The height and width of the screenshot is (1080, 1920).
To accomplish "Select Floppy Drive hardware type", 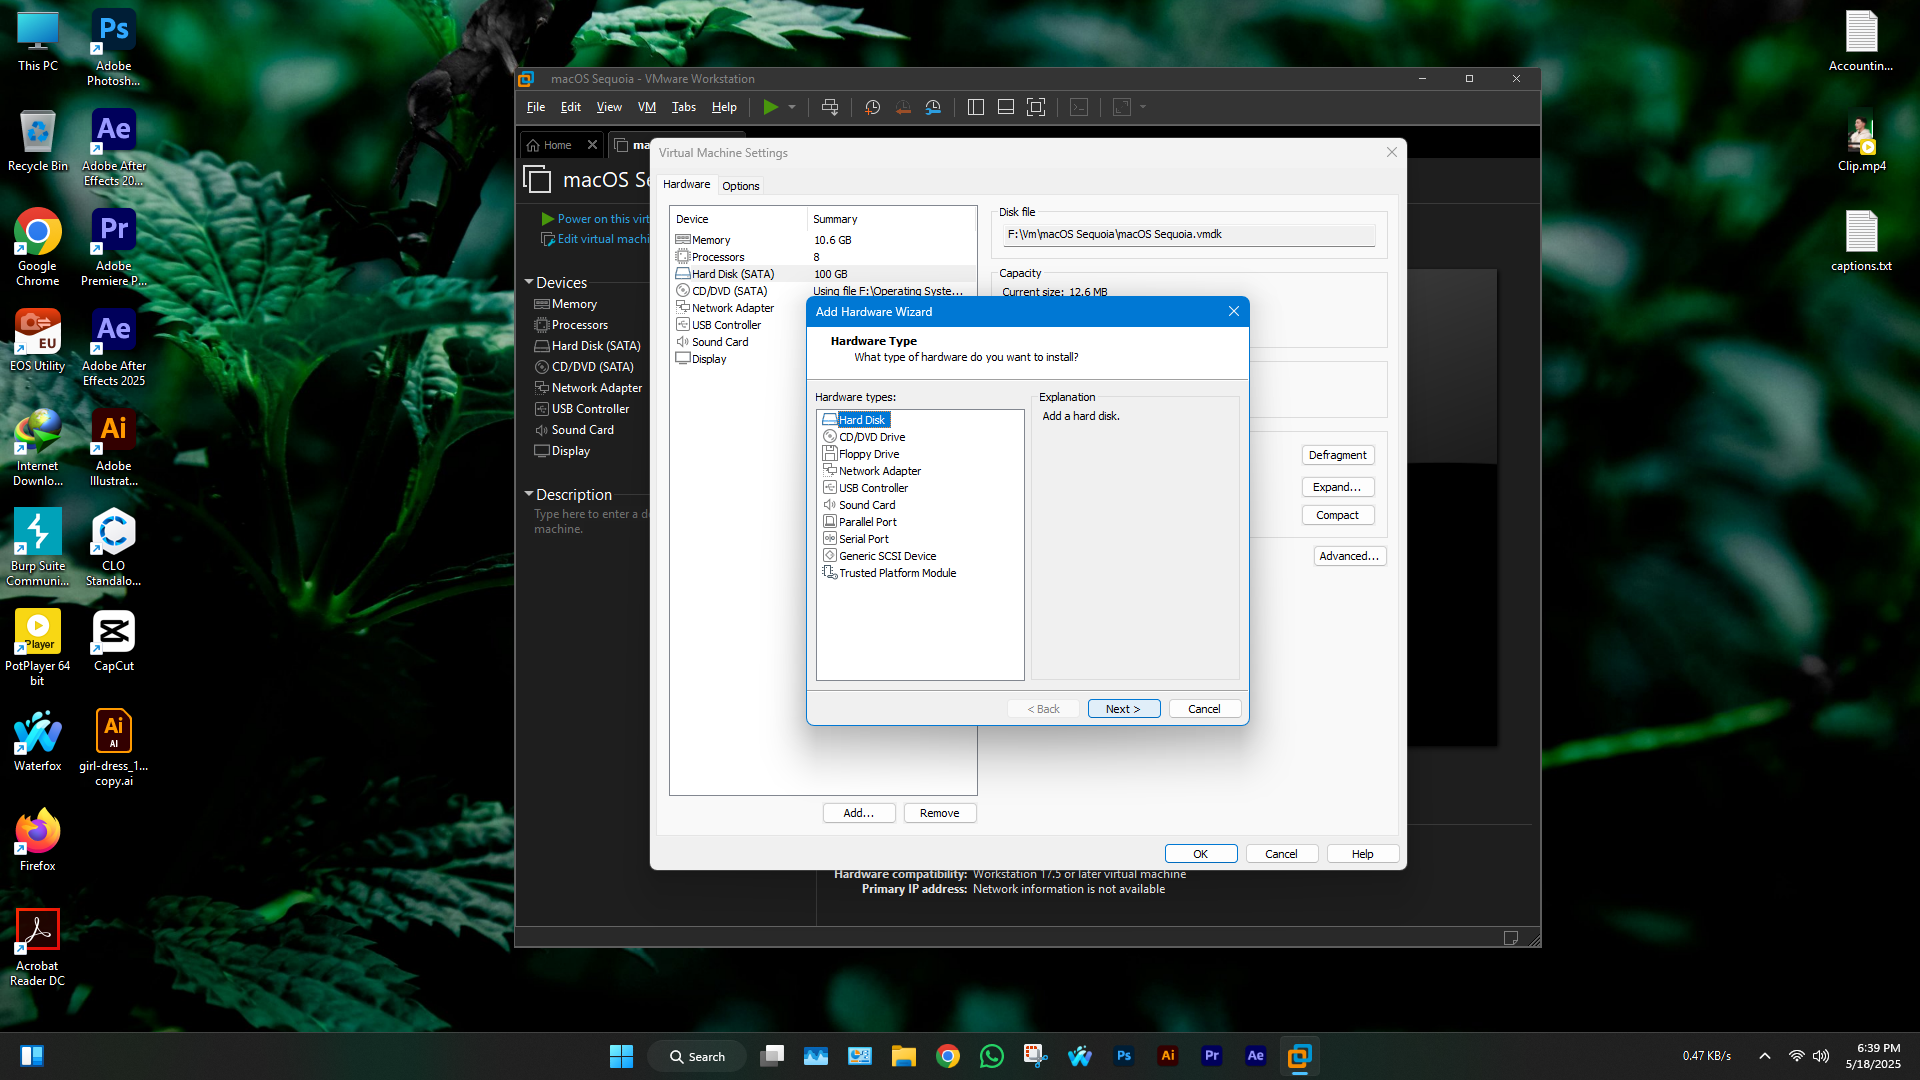I will pyautogui.click(x=868, y=454).
